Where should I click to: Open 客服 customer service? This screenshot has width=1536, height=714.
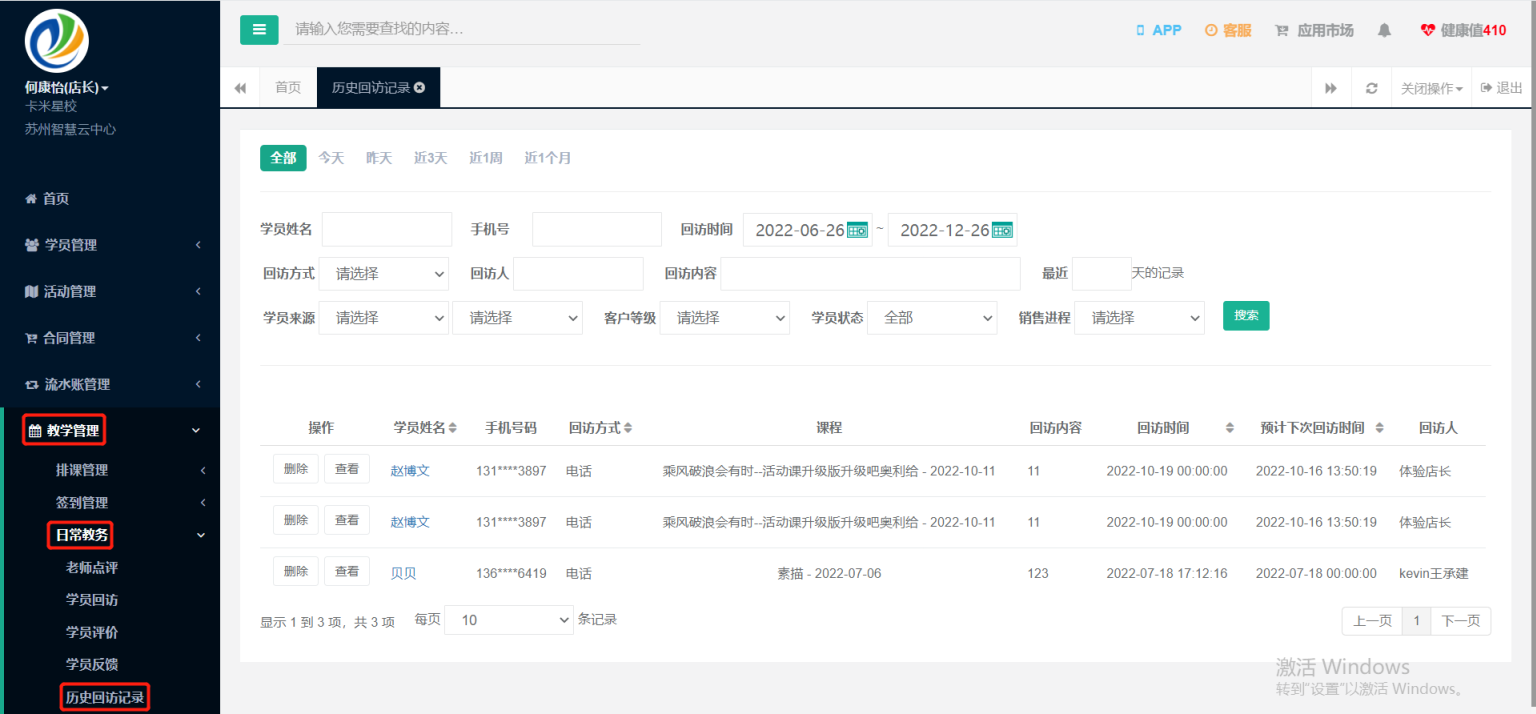click(x=1228, y=31)
